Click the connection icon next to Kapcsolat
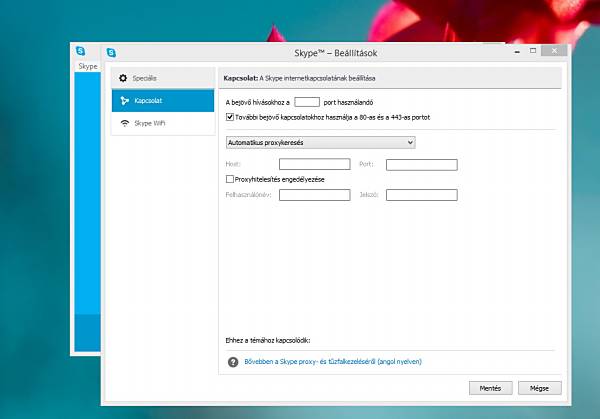The height and width of the screenshot is (419, 600). (x=124, y=101)
